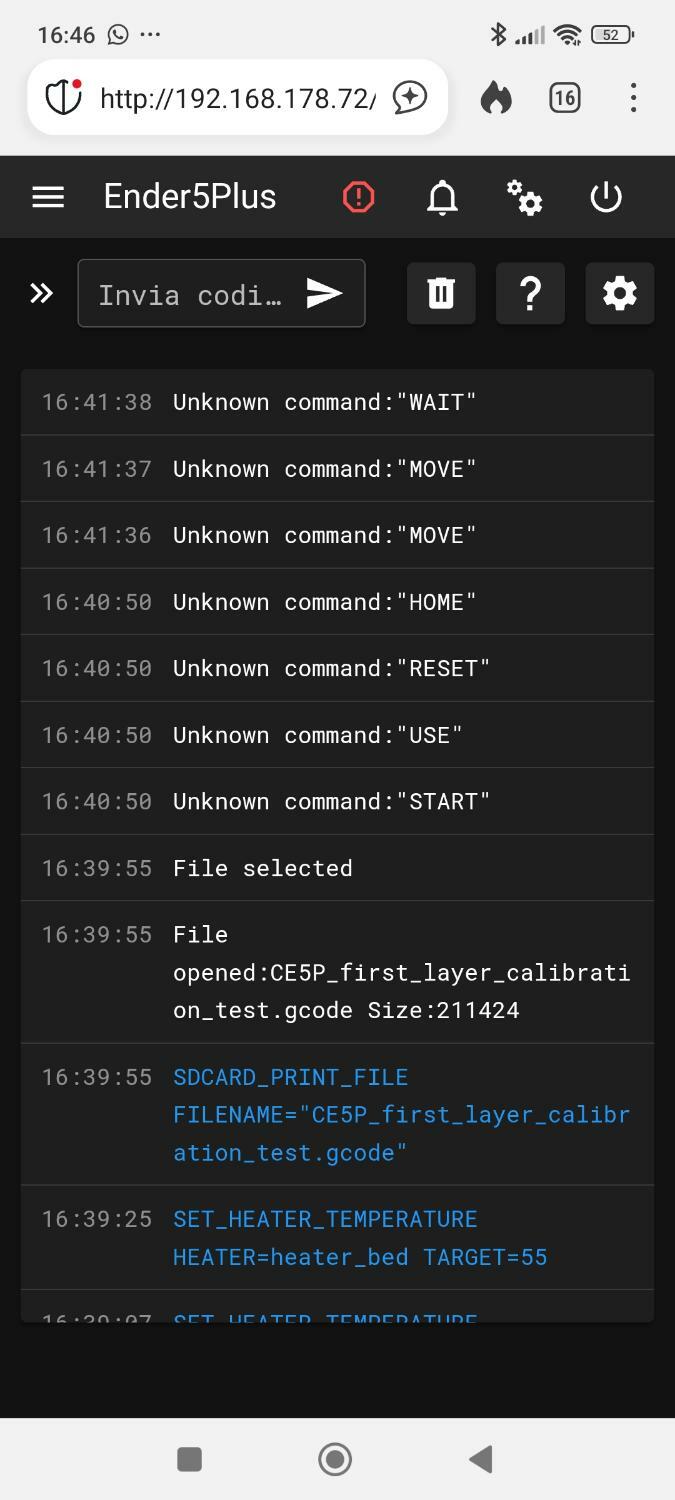Tap the browser URL address bar

click(x=238, y=98)
